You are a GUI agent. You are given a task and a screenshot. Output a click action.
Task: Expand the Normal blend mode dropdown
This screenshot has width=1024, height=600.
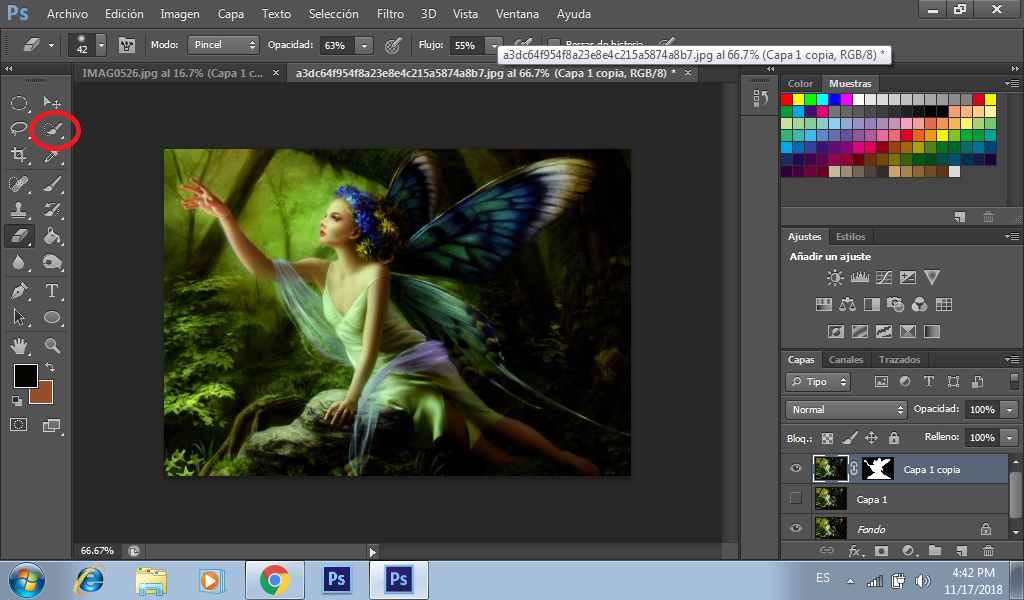click(846, 409)
